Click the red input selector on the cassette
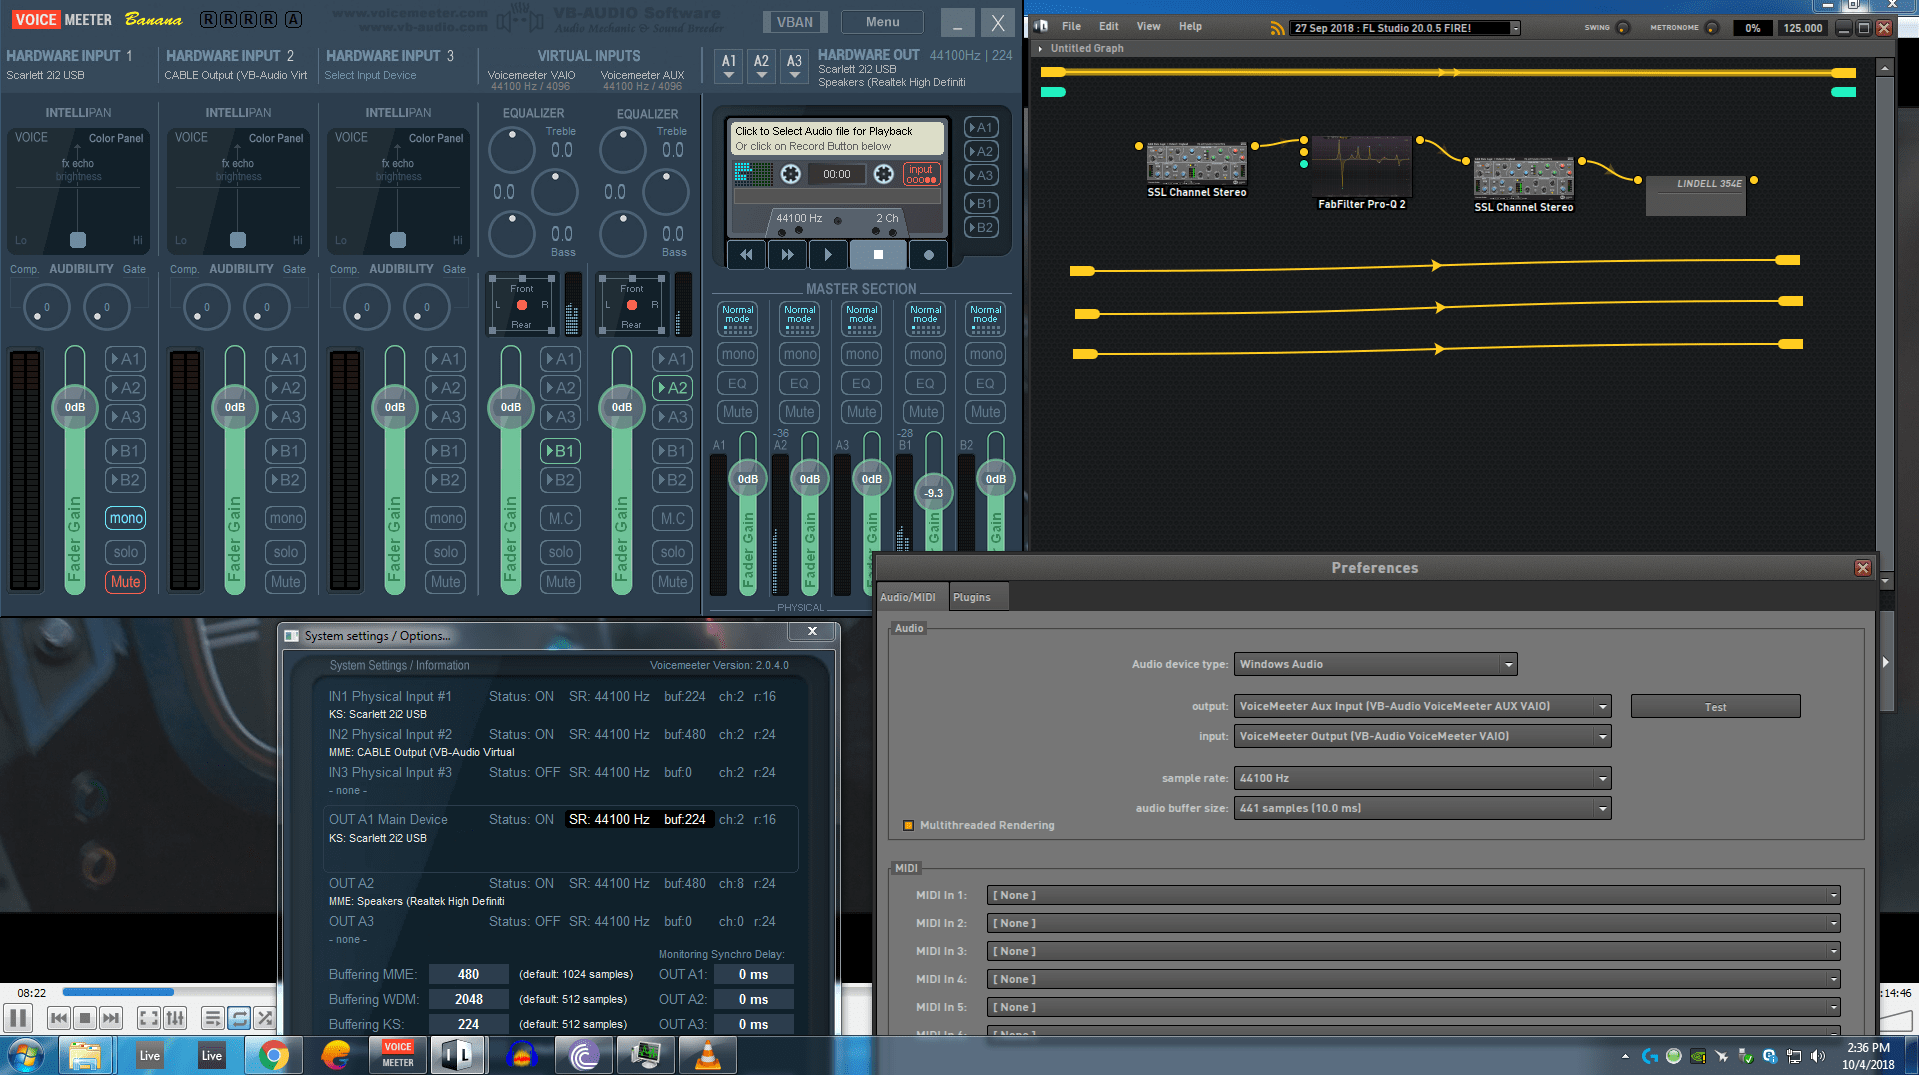 [x=921, y=174]
